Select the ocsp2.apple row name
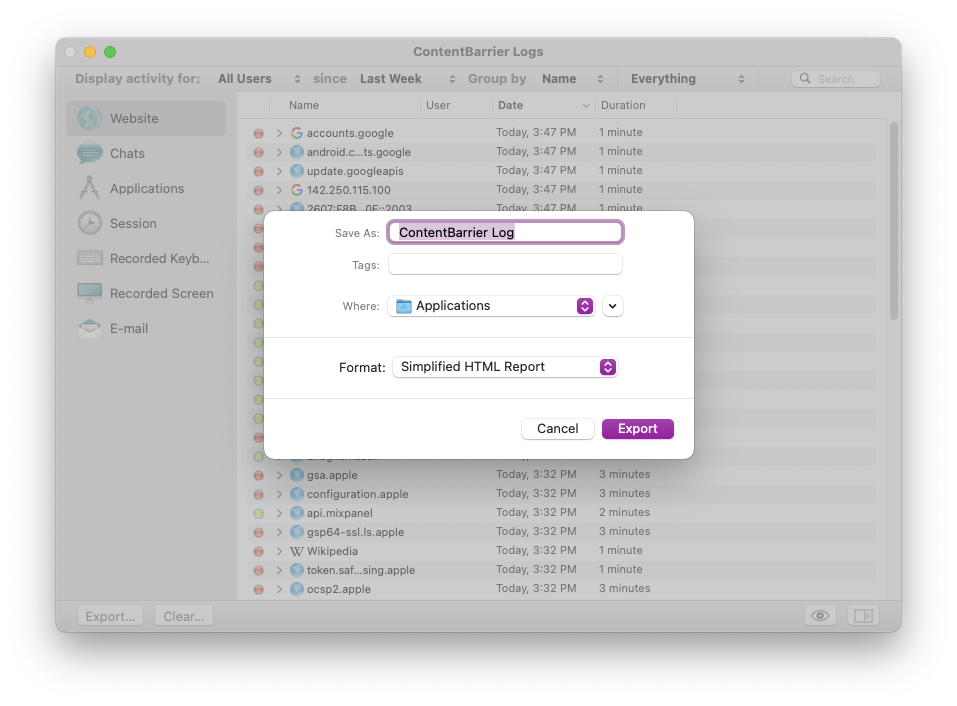 click(x=339, y=589)
